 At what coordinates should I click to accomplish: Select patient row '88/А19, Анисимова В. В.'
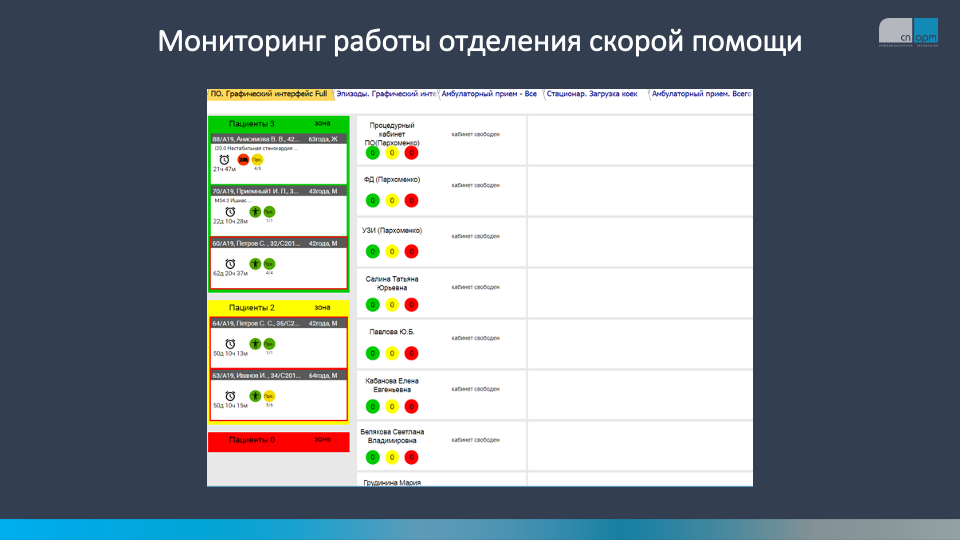click(x=279, y=139)
